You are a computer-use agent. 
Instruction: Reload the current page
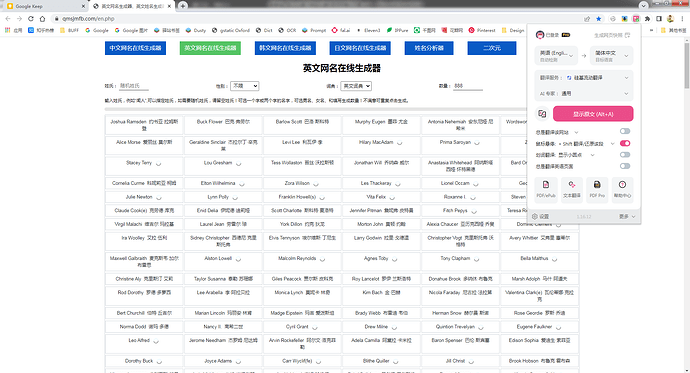coord(30,19)
